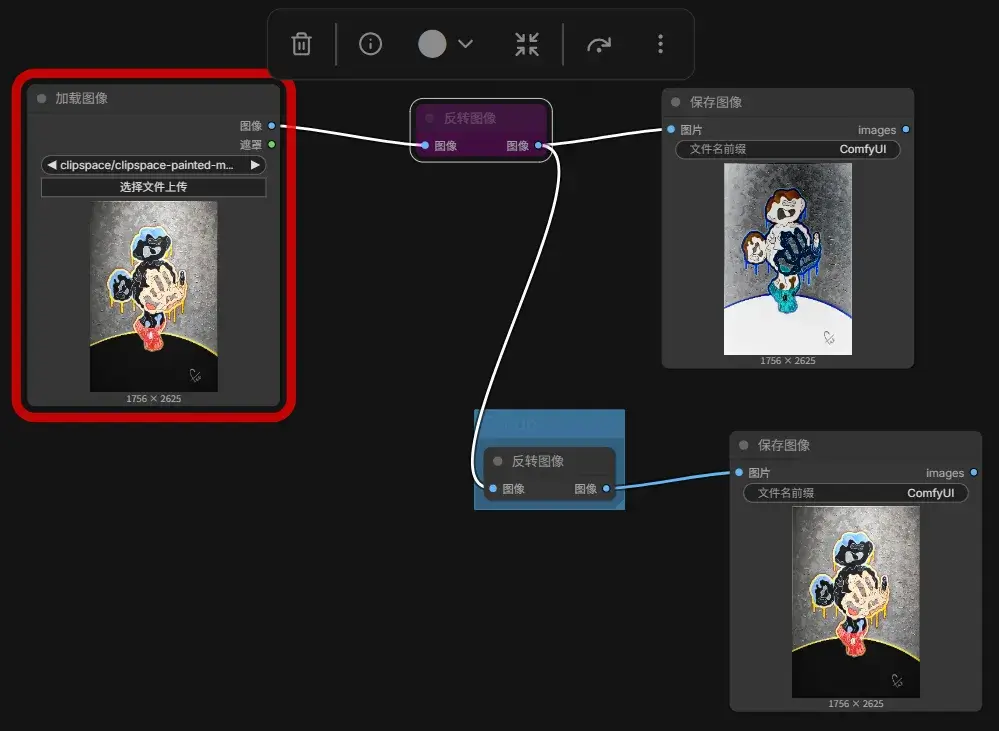Click images output port on upper 保存图像

pos(906,129)
